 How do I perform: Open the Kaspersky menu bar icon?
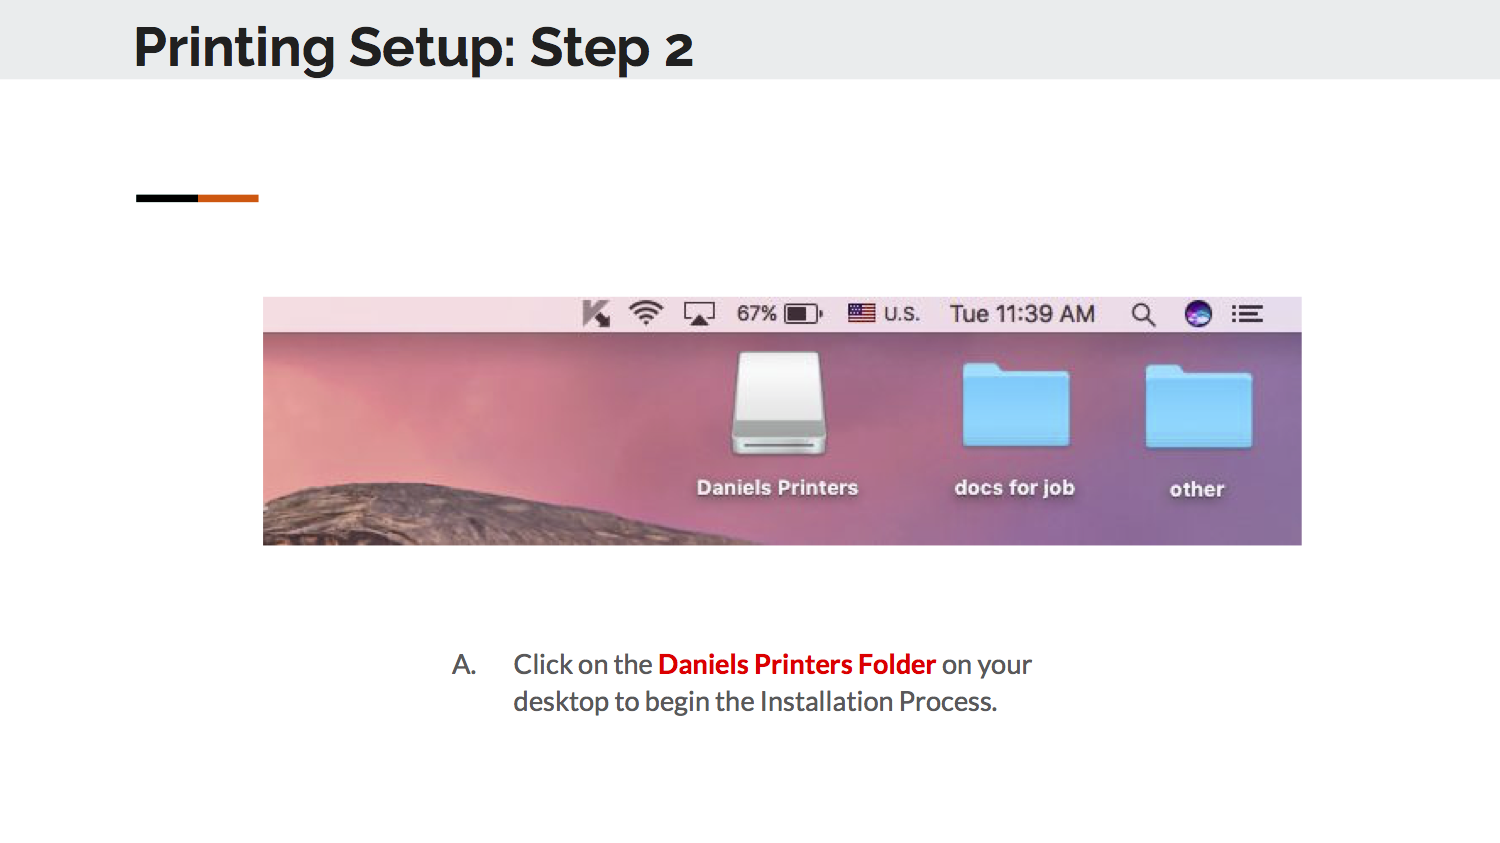tap(596, 314)
